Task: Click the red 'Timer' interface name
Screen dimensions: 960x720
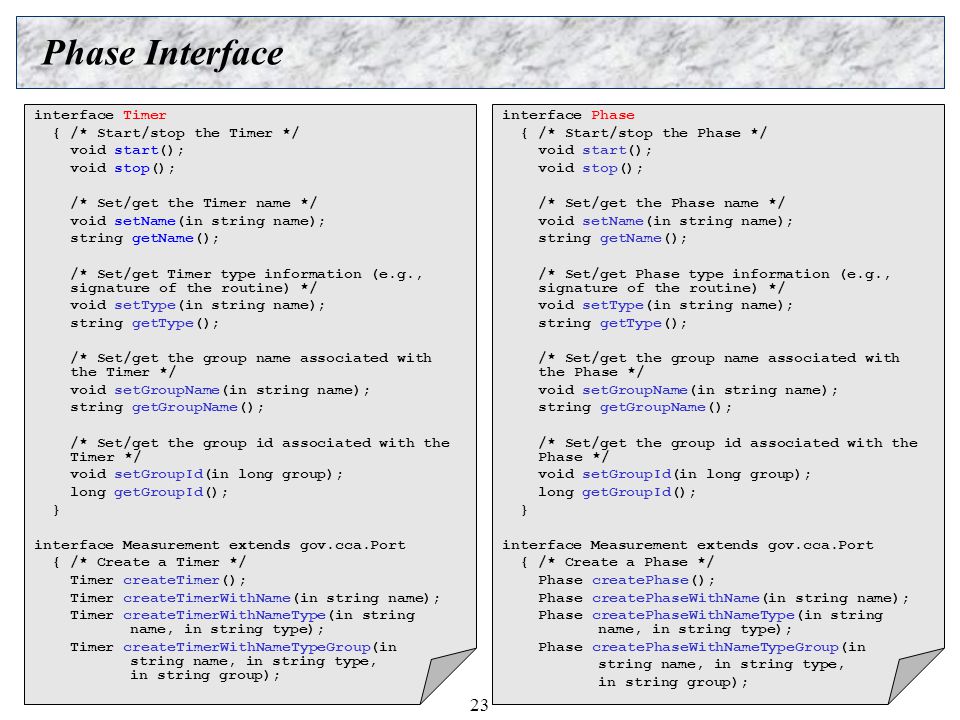Action: tap(144, 115)
